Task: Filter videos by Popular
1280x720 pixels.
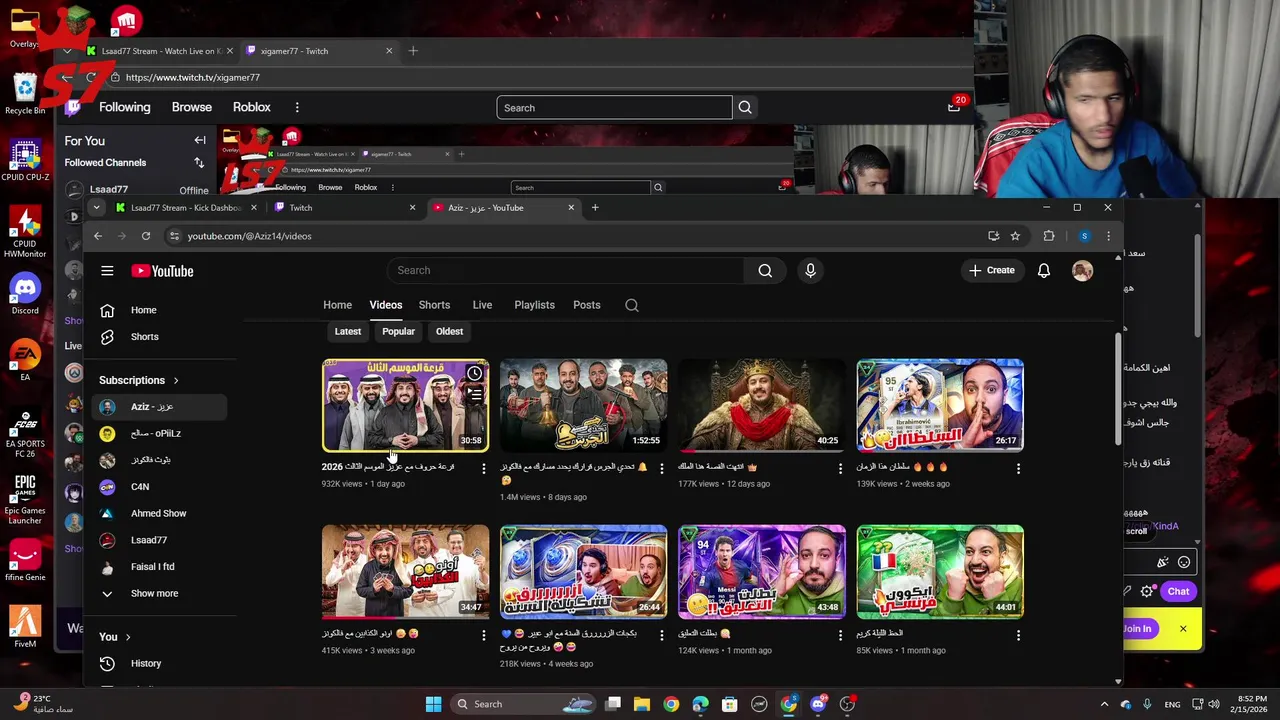Action: click(398, 331)
